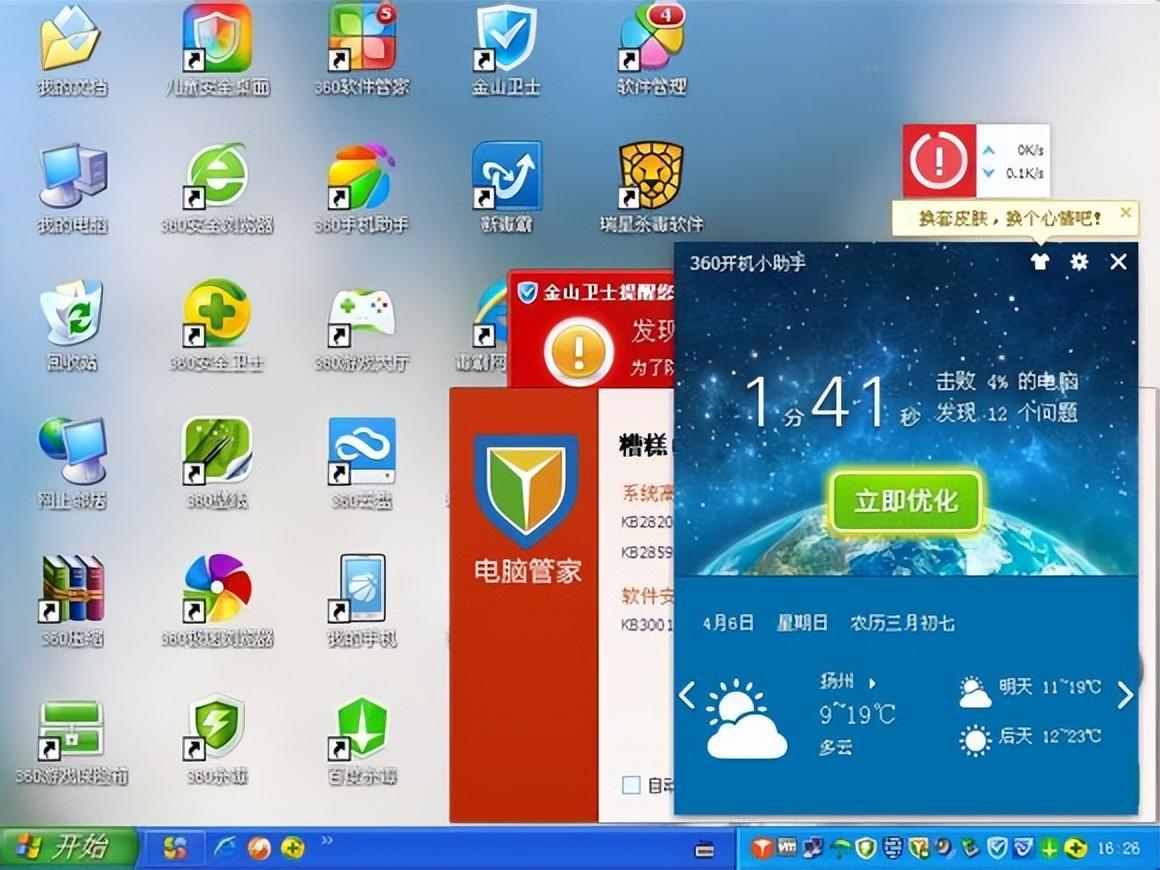
Task: Click the 农历三月初七 lunar date
Action: (x=903, y=623)
